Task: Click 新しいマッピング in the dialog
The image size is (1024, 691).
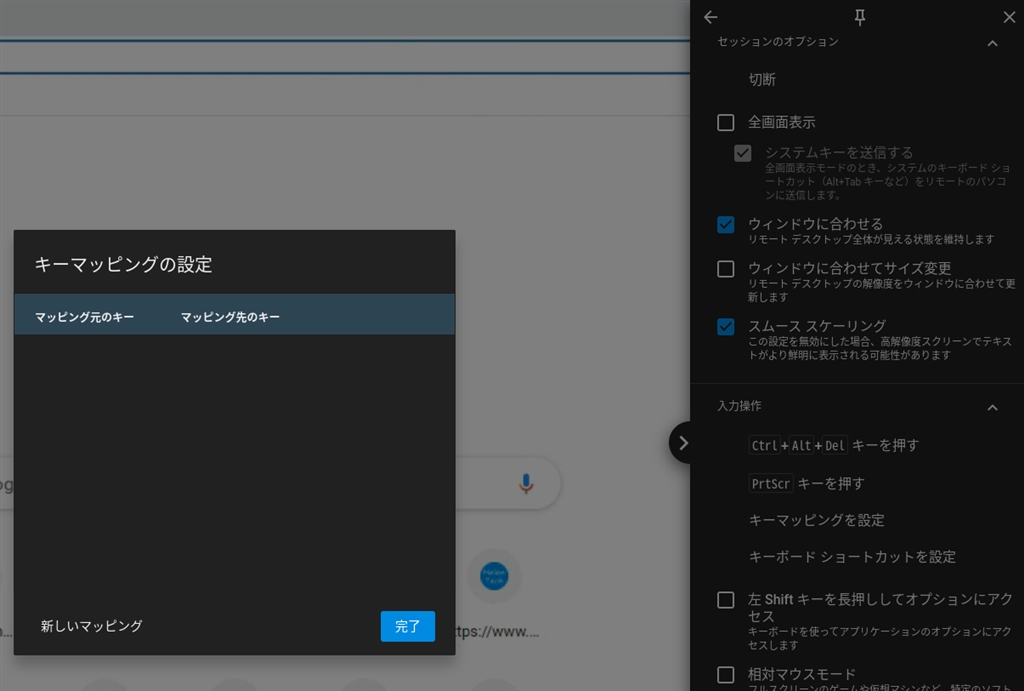Action: 91,626
